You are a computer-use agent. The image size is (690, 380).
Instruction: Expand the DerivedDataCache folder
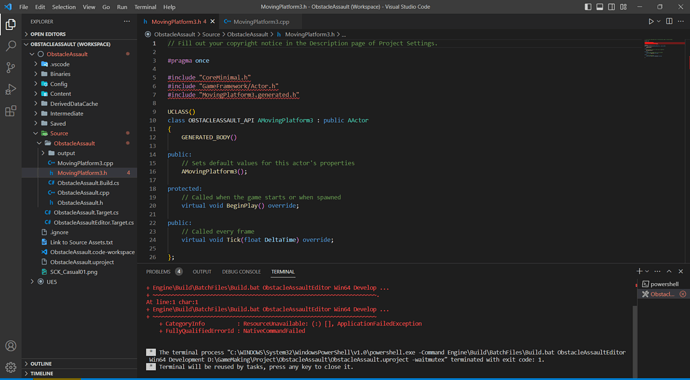79,104
